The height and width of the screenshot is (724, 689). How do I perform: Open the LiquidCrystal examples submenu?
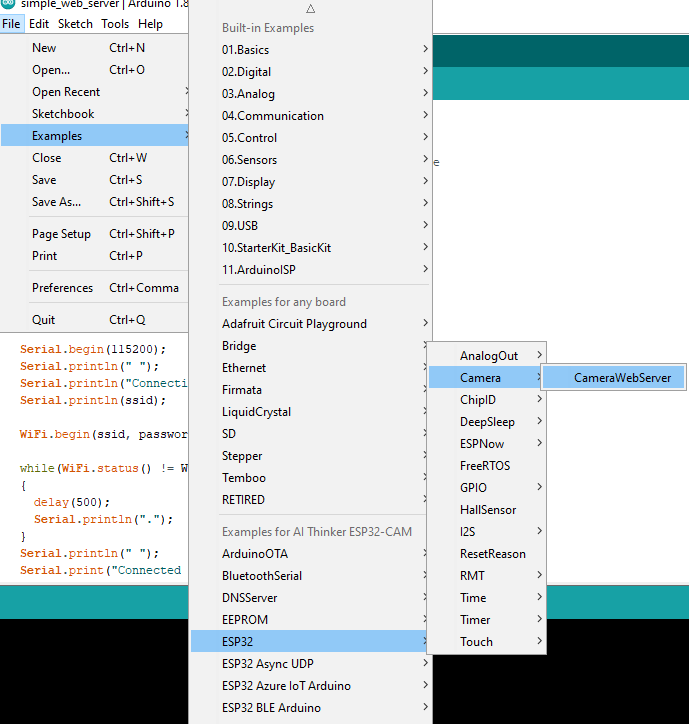click(x=308, y=412)
